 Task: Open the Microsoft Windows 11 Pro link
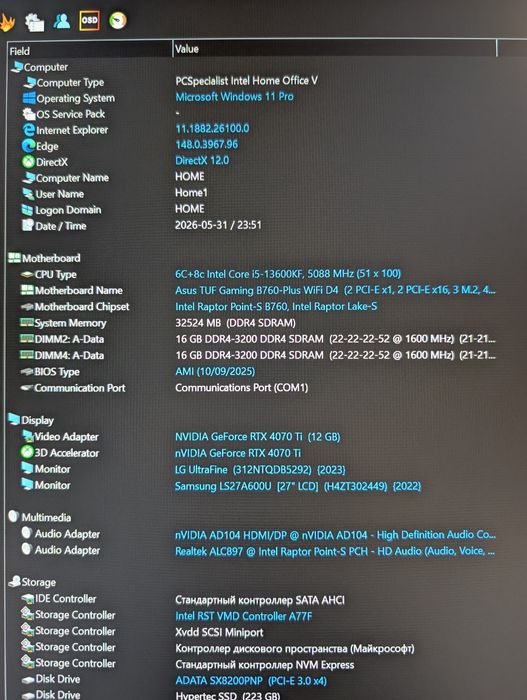(234, 96)
